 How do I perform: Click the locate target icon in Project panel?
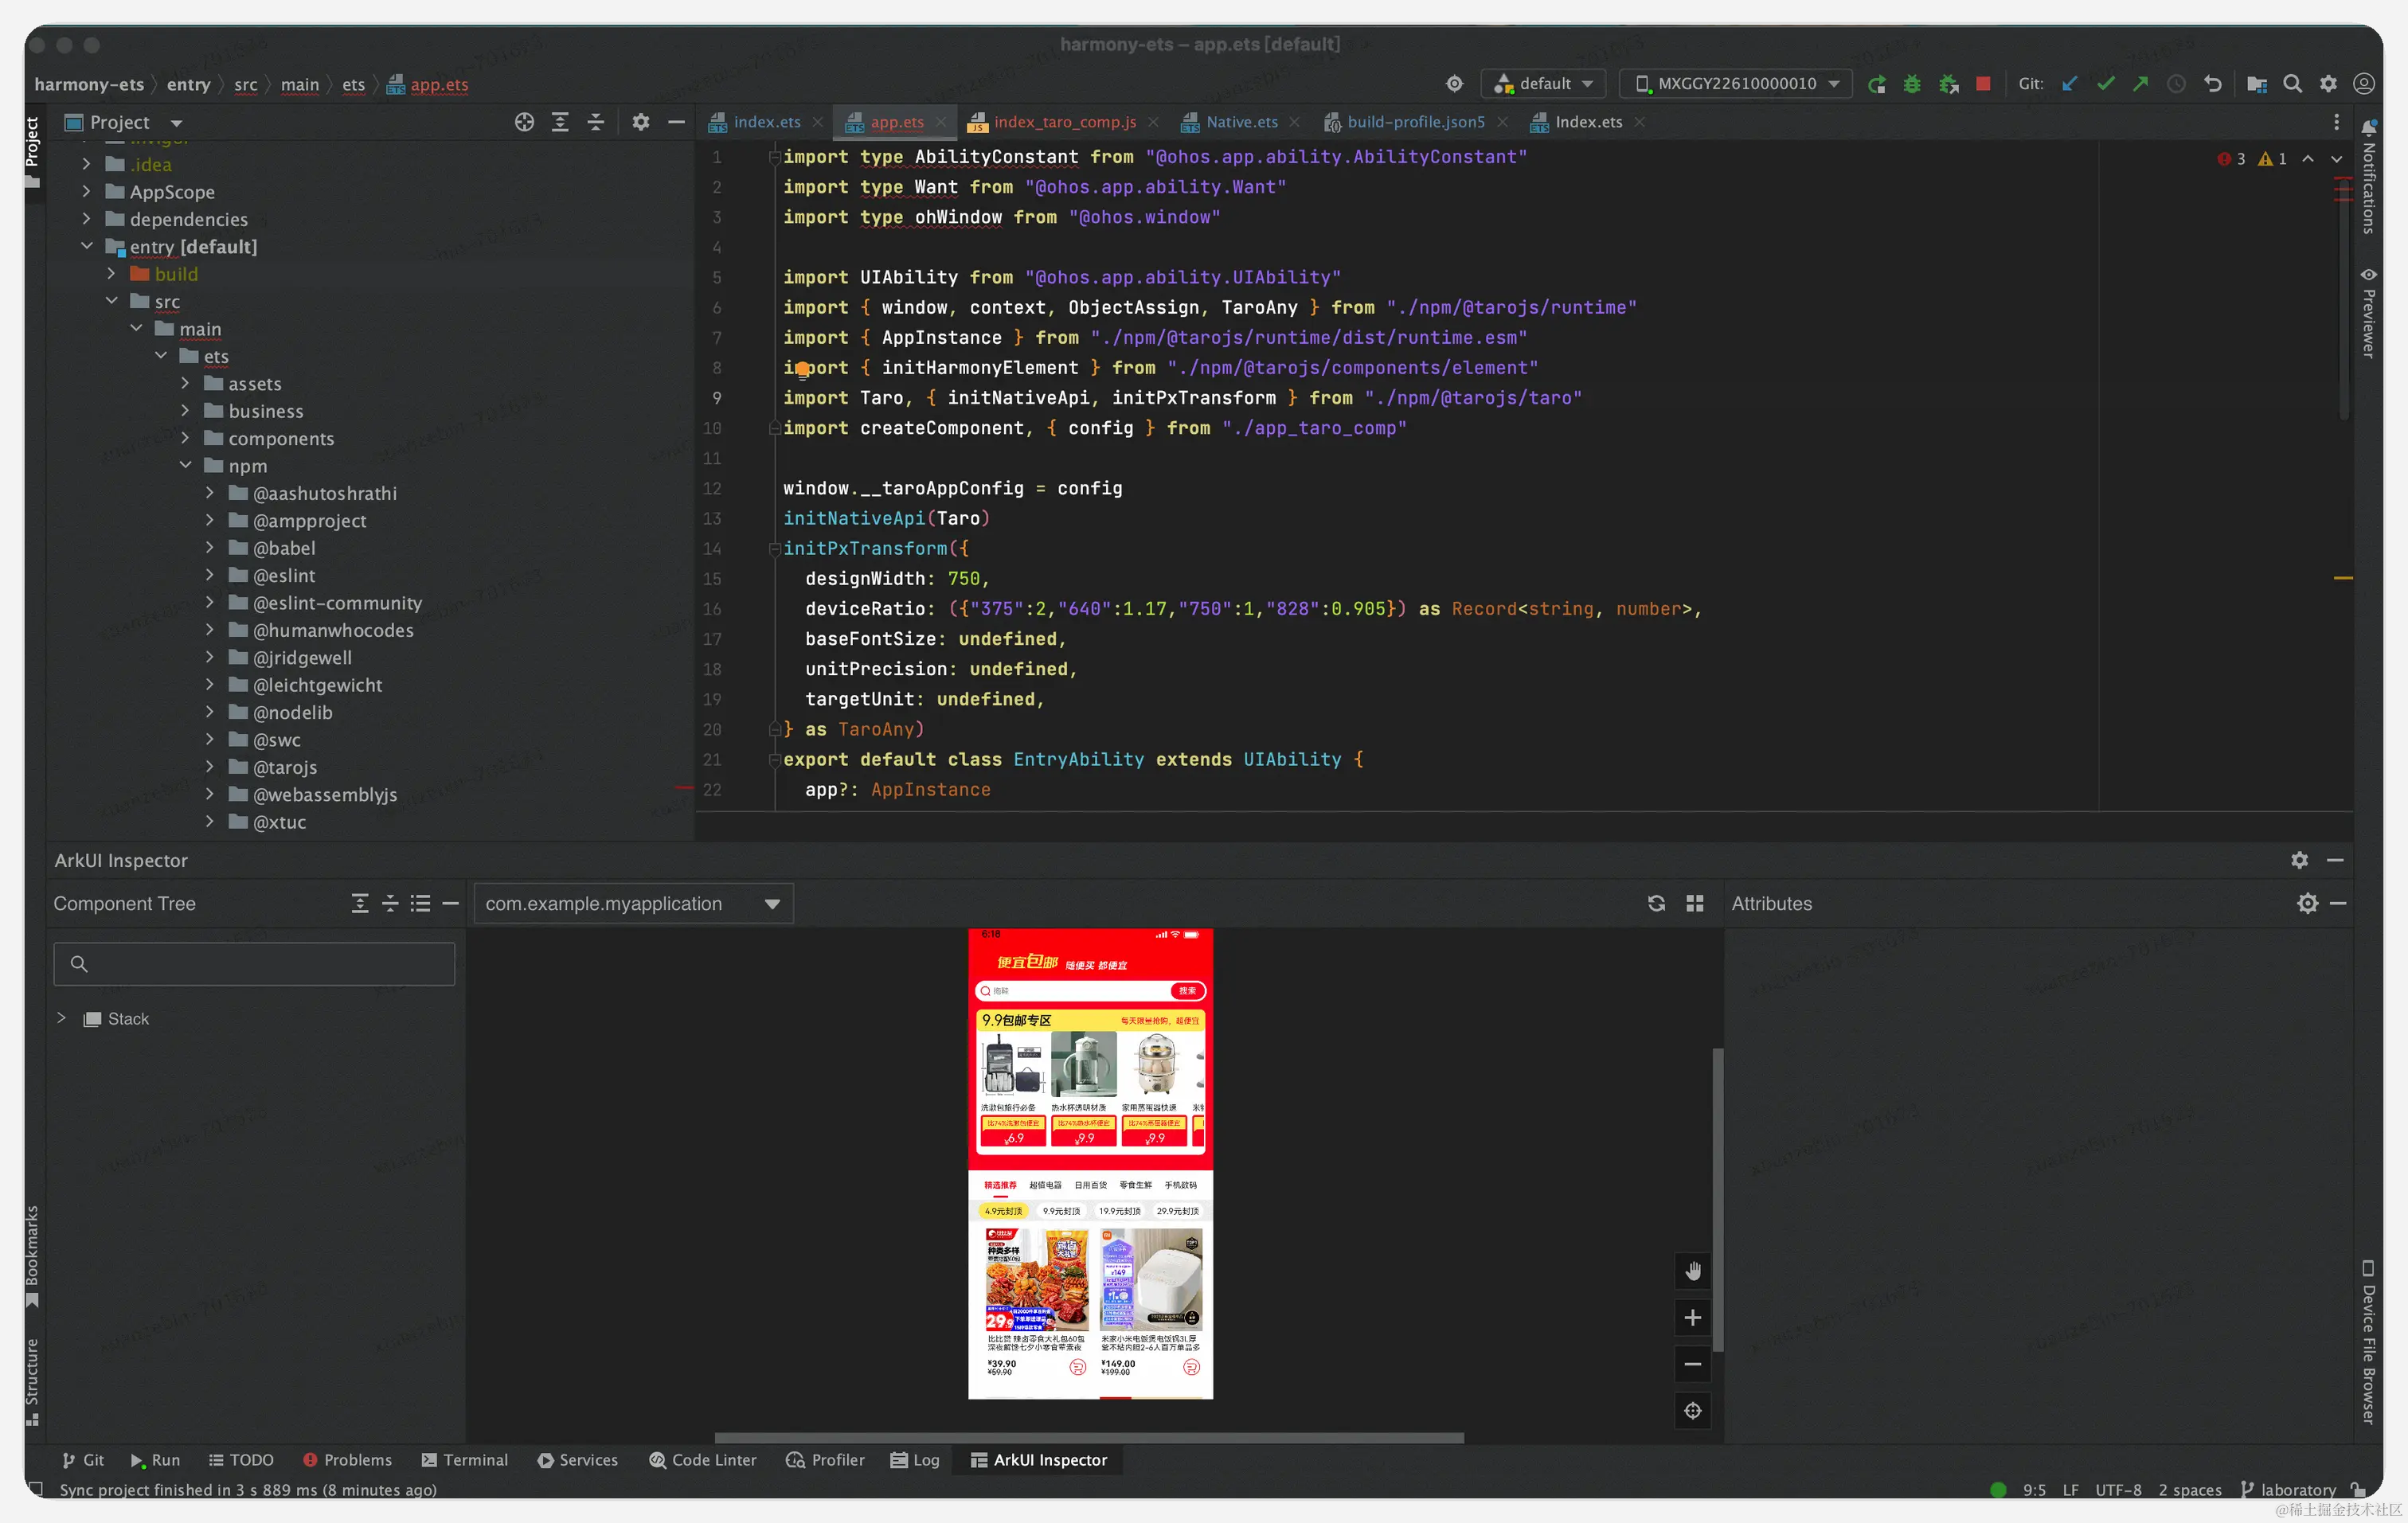click(x=524, y=122)
